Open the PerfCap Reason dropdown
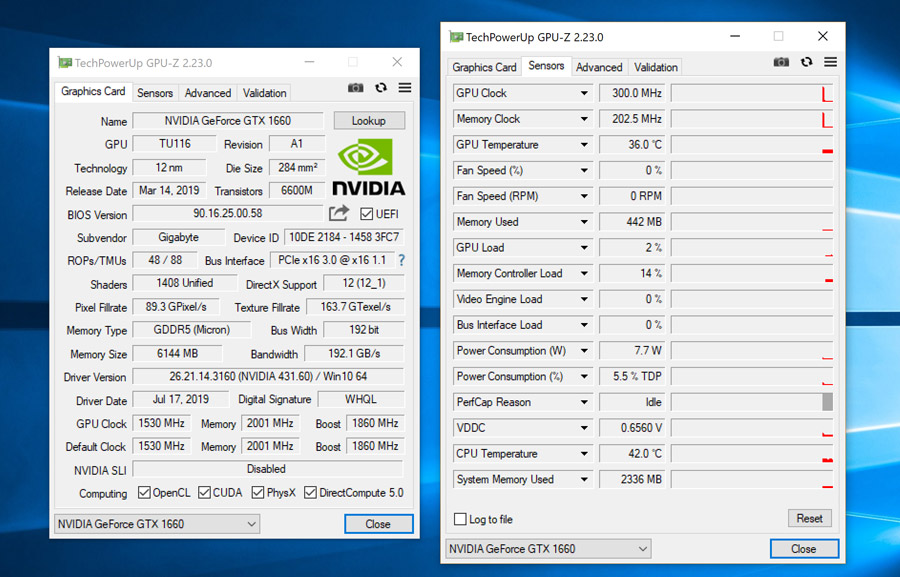 tap(584, 402)
